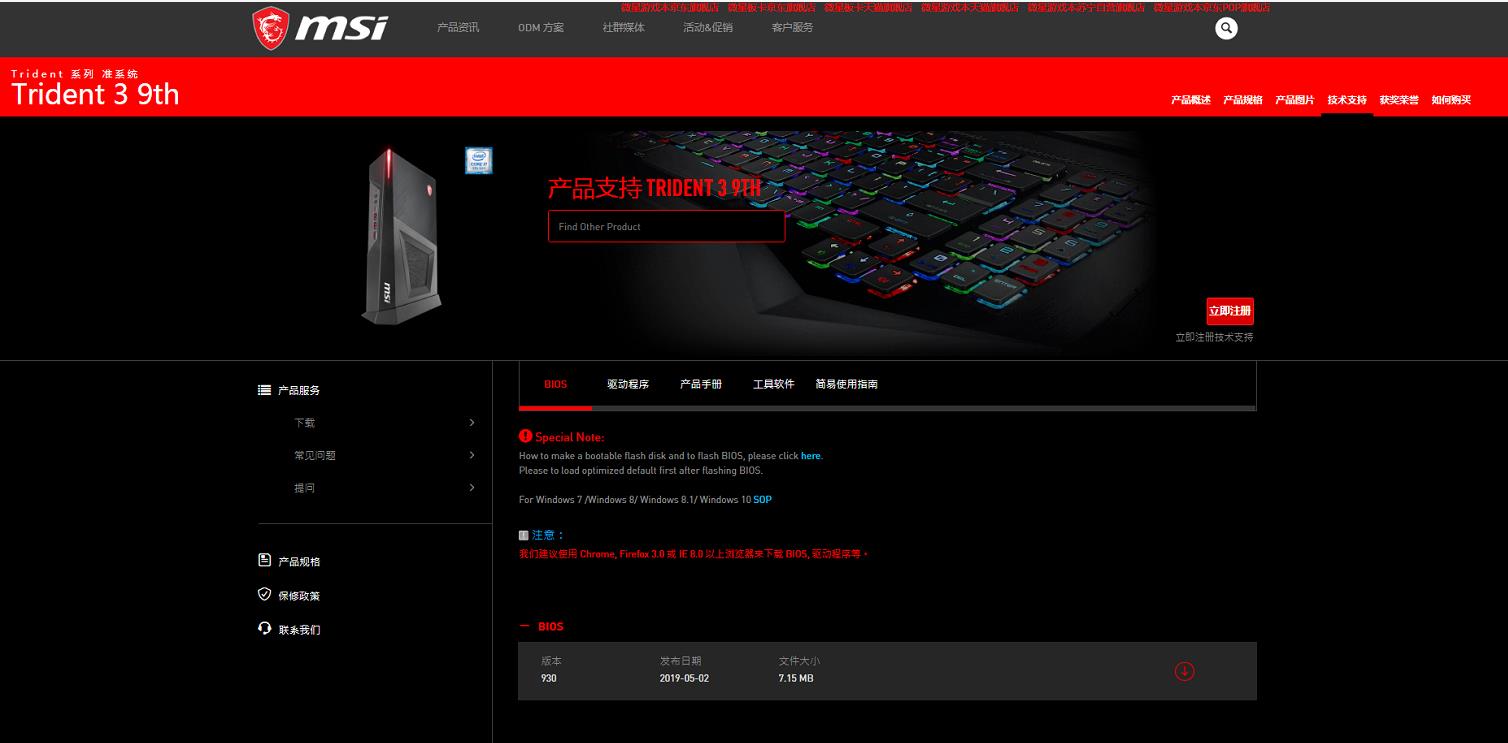The image size is (1508, 743).
Task: Open search with the magnifier icon
Action: pyautogui.click(x=1226, y=29)
